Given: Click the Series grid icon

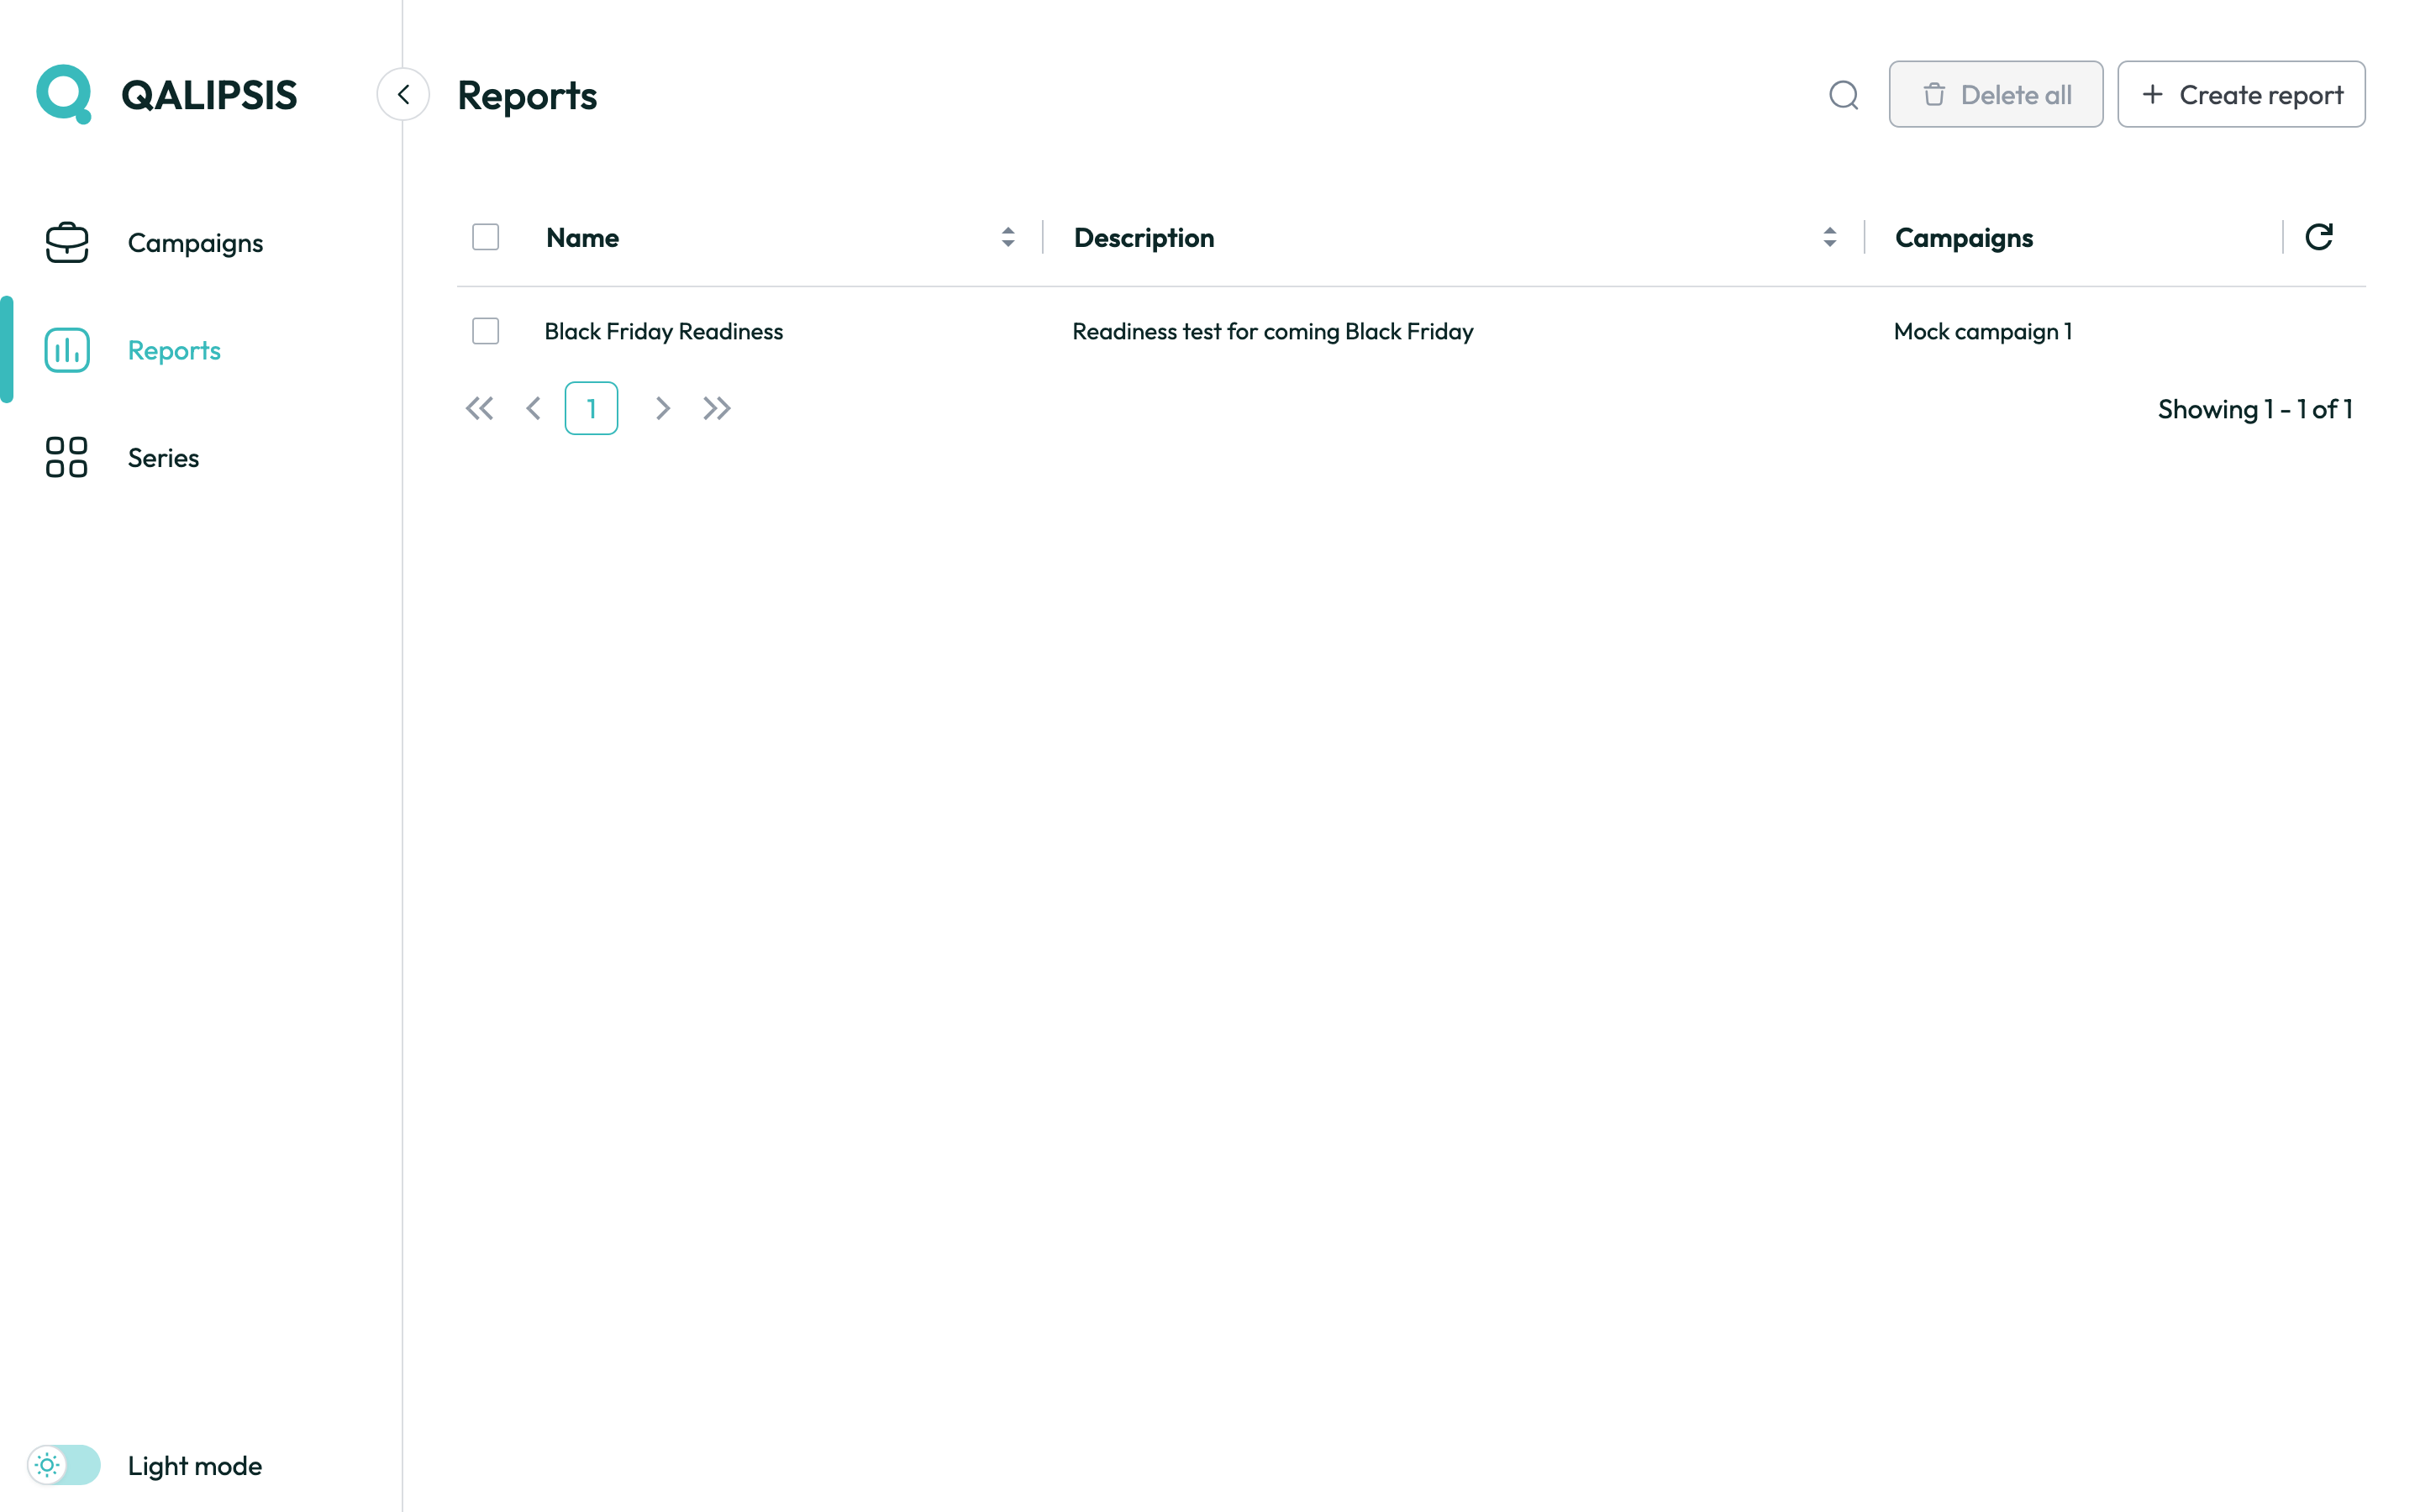Looking at the screenshot, I should [x=67, y=457].
